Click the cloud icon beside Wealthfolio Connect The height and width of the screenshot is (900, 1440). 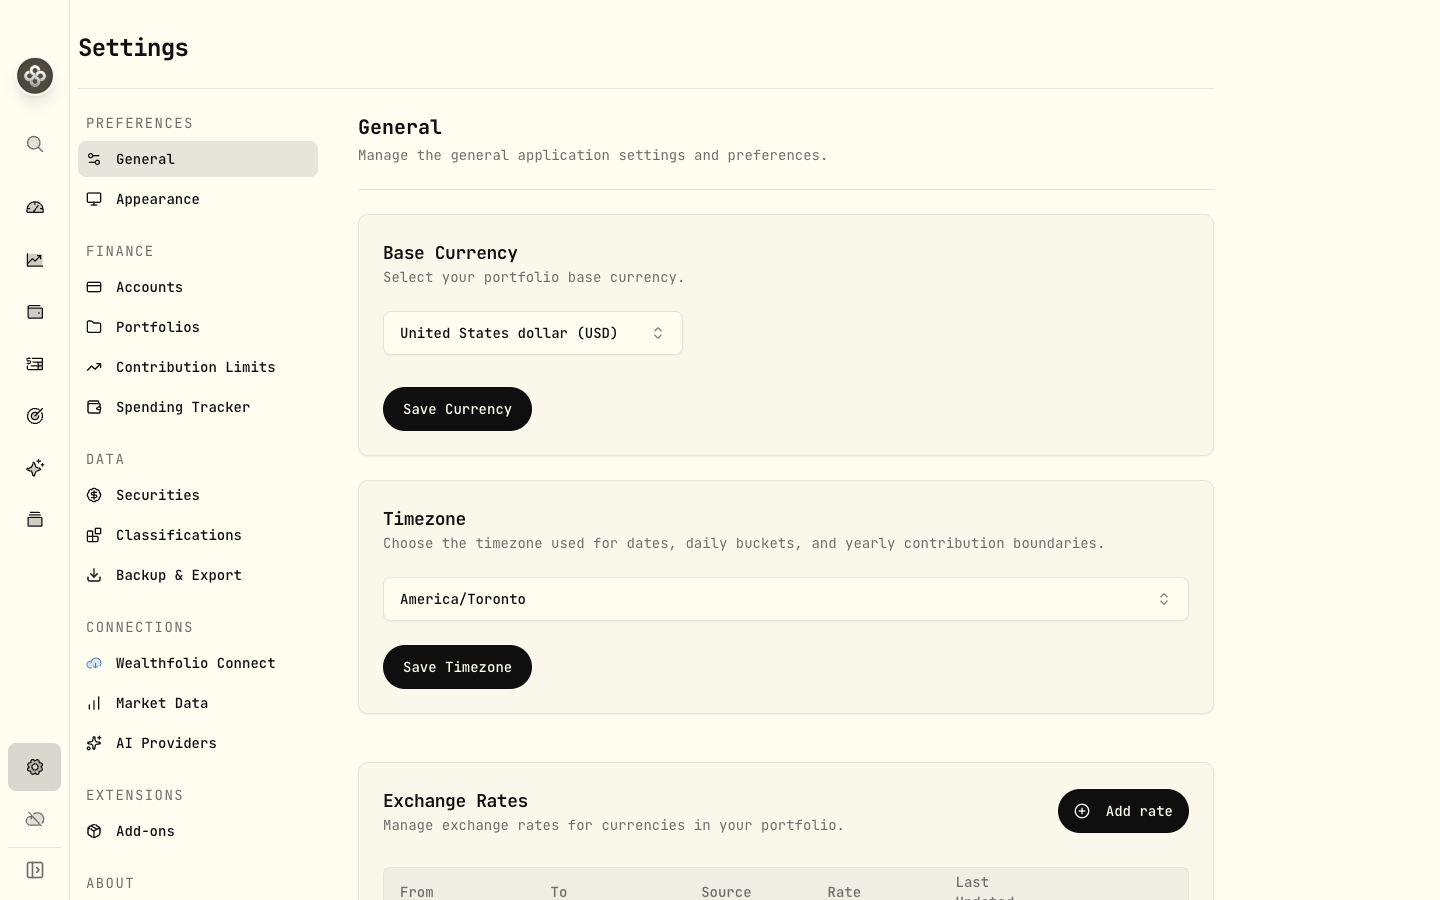pos(94,663)
